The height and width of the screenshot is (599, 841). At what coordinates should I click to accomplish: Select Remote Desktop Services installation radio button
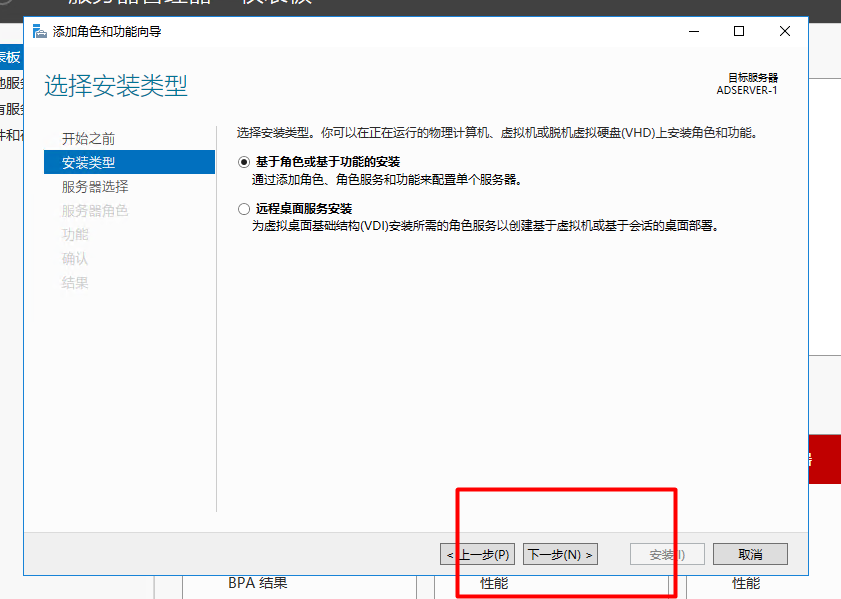tap(244, 209)
